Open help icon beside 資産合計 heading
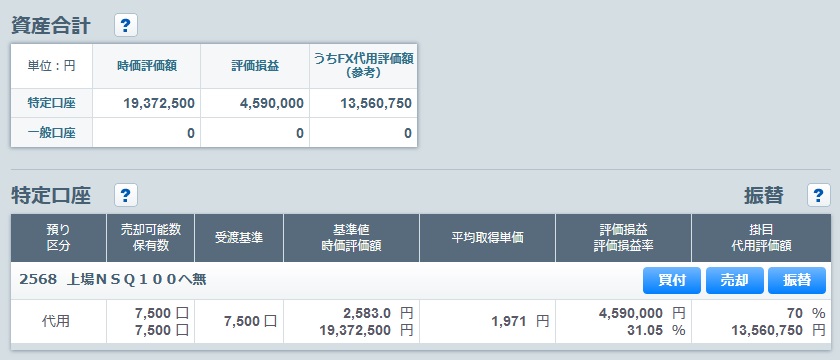 pos(126,25)
